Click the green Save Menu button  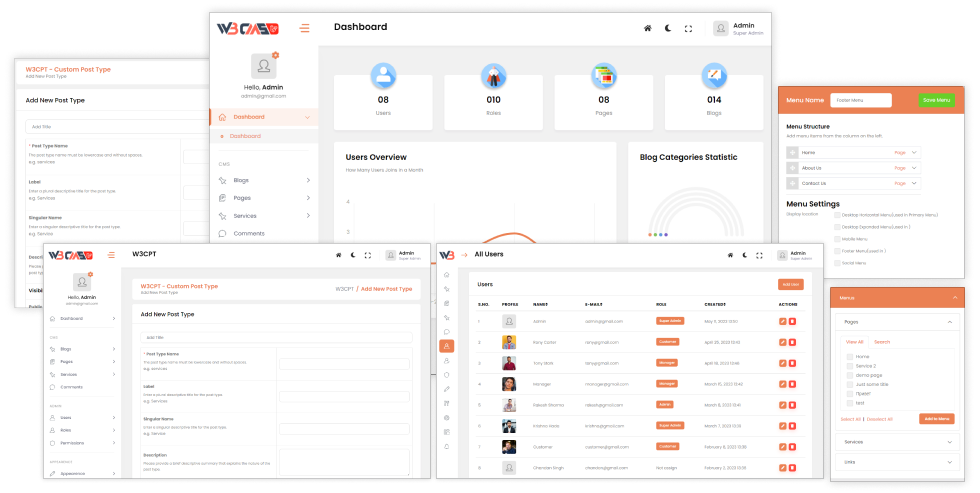coord(936,100)
